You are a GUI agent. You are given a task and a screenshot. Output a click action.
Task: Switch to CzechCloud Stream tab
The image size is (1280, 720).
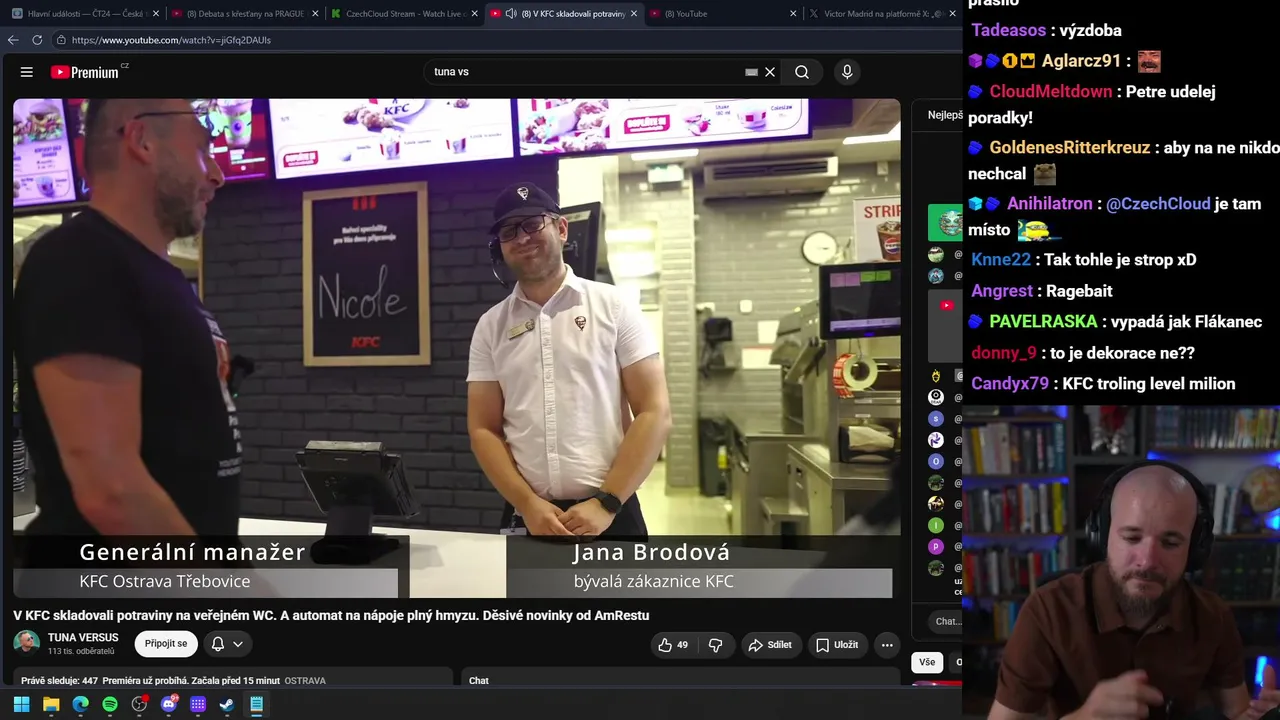pos(405,14)
